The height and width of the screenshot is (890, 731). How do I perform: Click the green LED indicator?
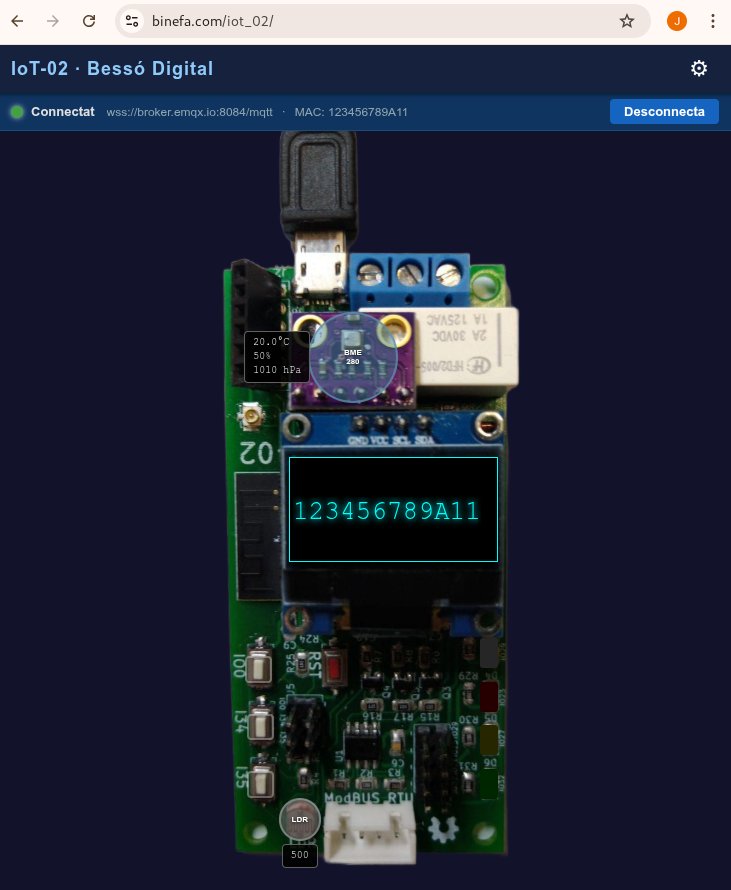489,782
